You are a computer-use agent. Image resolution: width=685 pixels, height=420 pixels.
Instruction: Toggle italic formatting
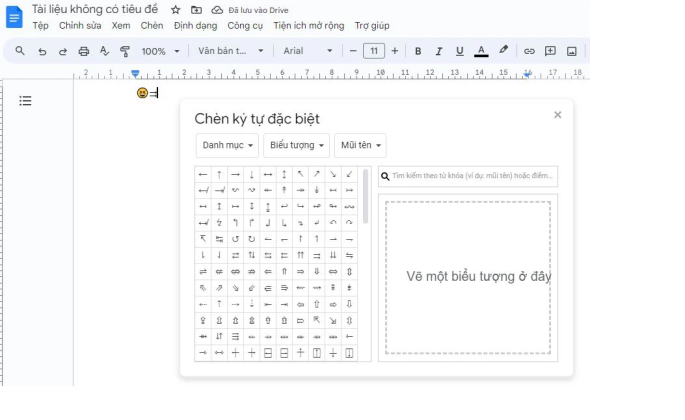439,51
